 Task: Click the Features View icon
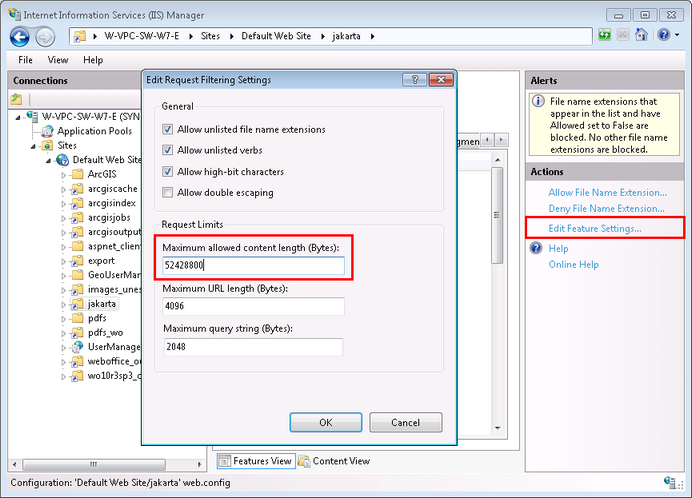225,461
